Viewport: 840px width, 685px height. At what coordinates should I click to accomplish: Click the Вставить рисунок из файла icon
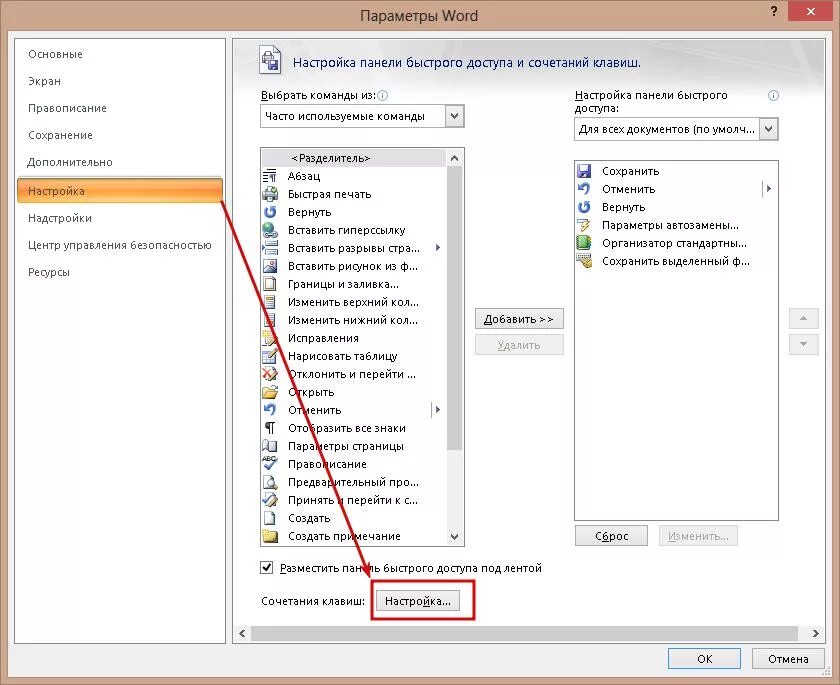coord(269,266)
